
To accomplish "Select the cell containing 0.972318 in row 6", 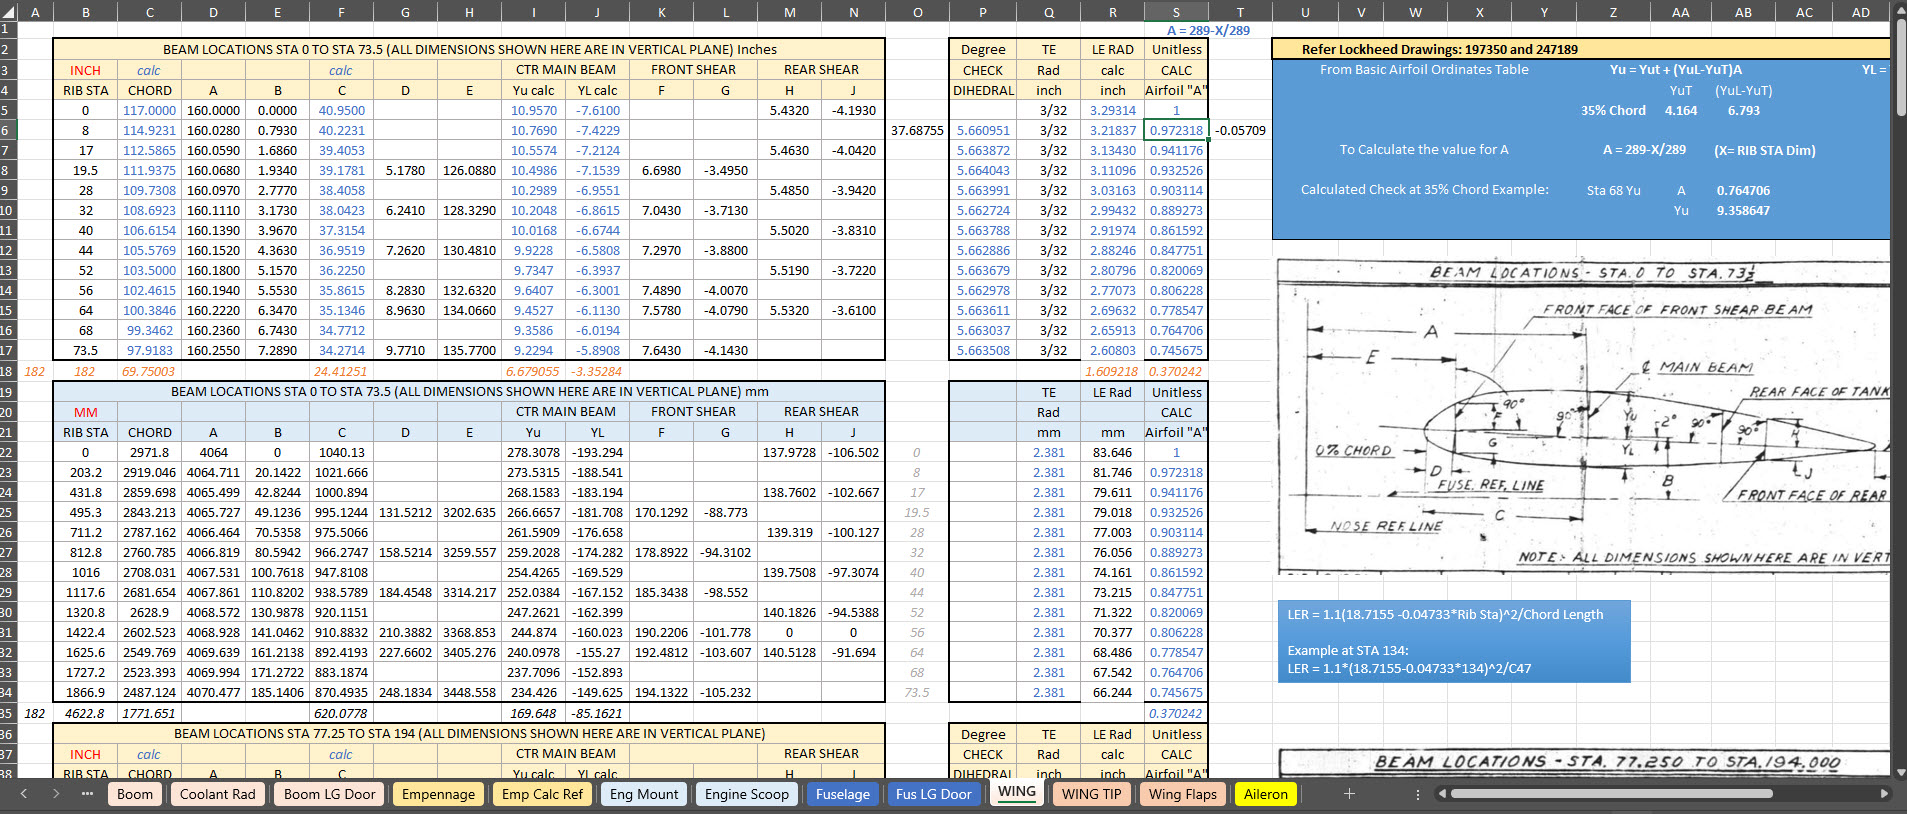I will [1176, 130].
